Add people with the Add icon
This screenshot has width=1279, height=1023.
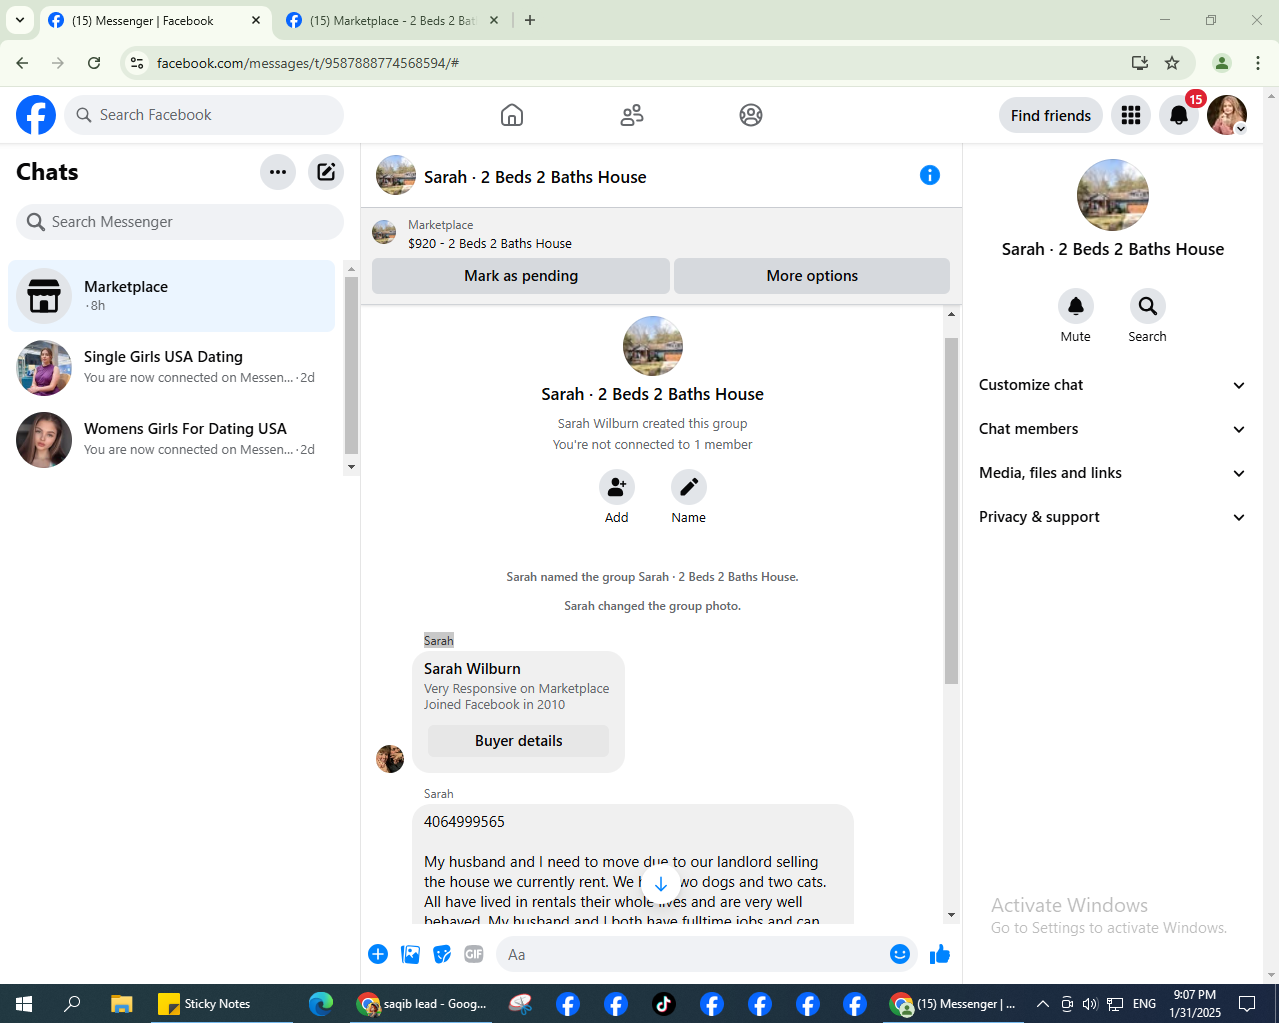click(617, 487)
